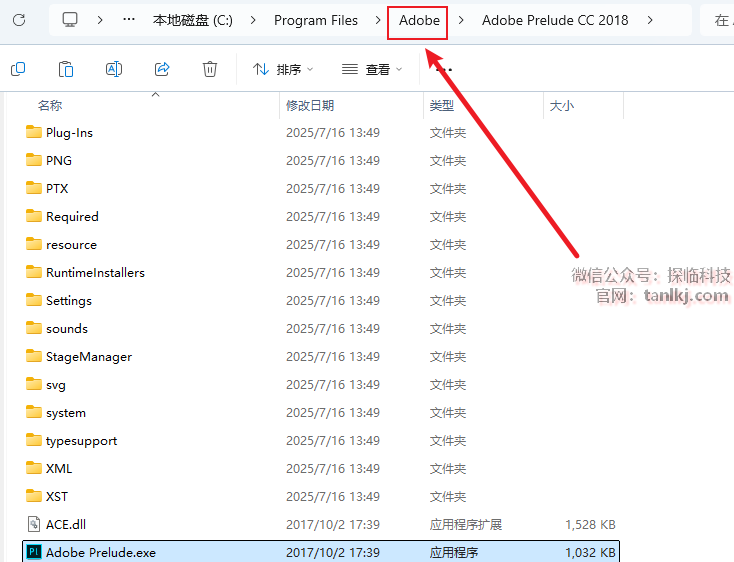Sort by 名称 column header
Viewport: 734px width, 562px height.
pos(50,106)
